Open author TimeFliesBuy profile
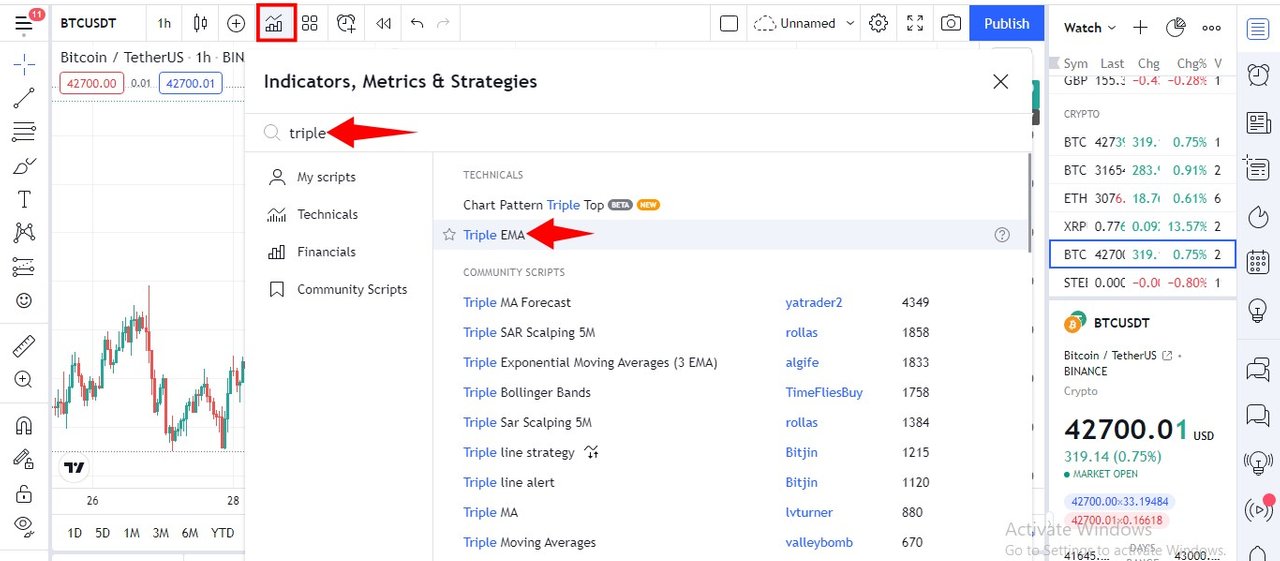Image resolution: width=1280 pixels, height=561 pixels. (824, 392)
